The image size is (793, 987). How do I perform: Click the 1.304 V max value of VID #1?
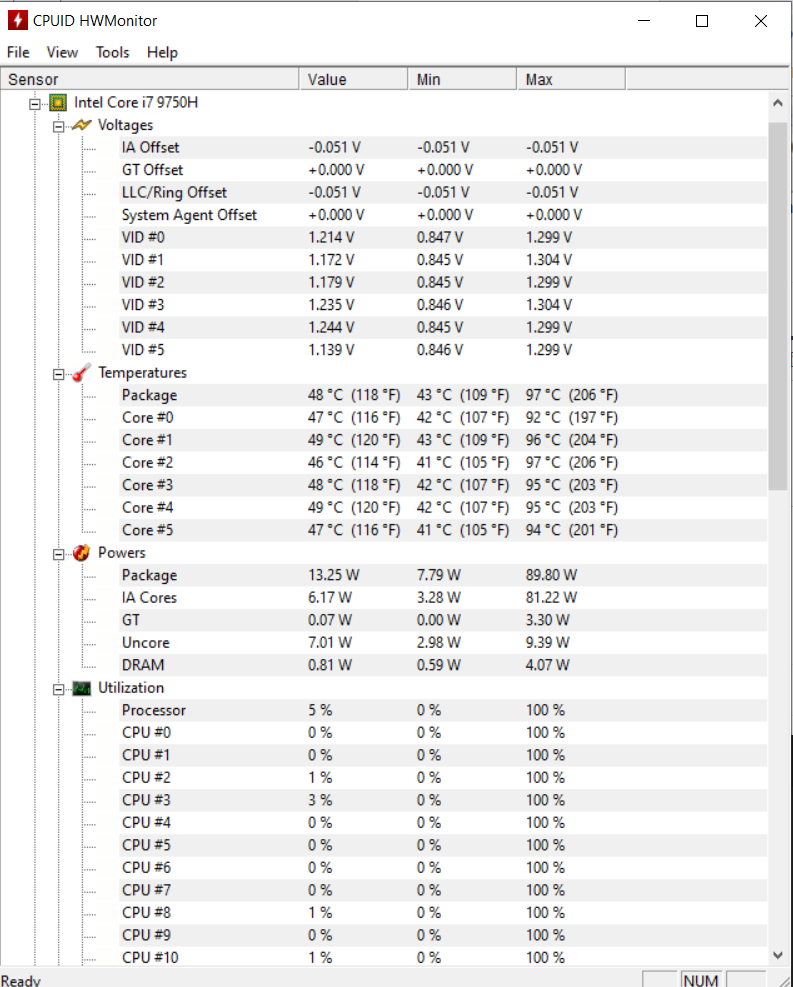click(x=549, y=260)
